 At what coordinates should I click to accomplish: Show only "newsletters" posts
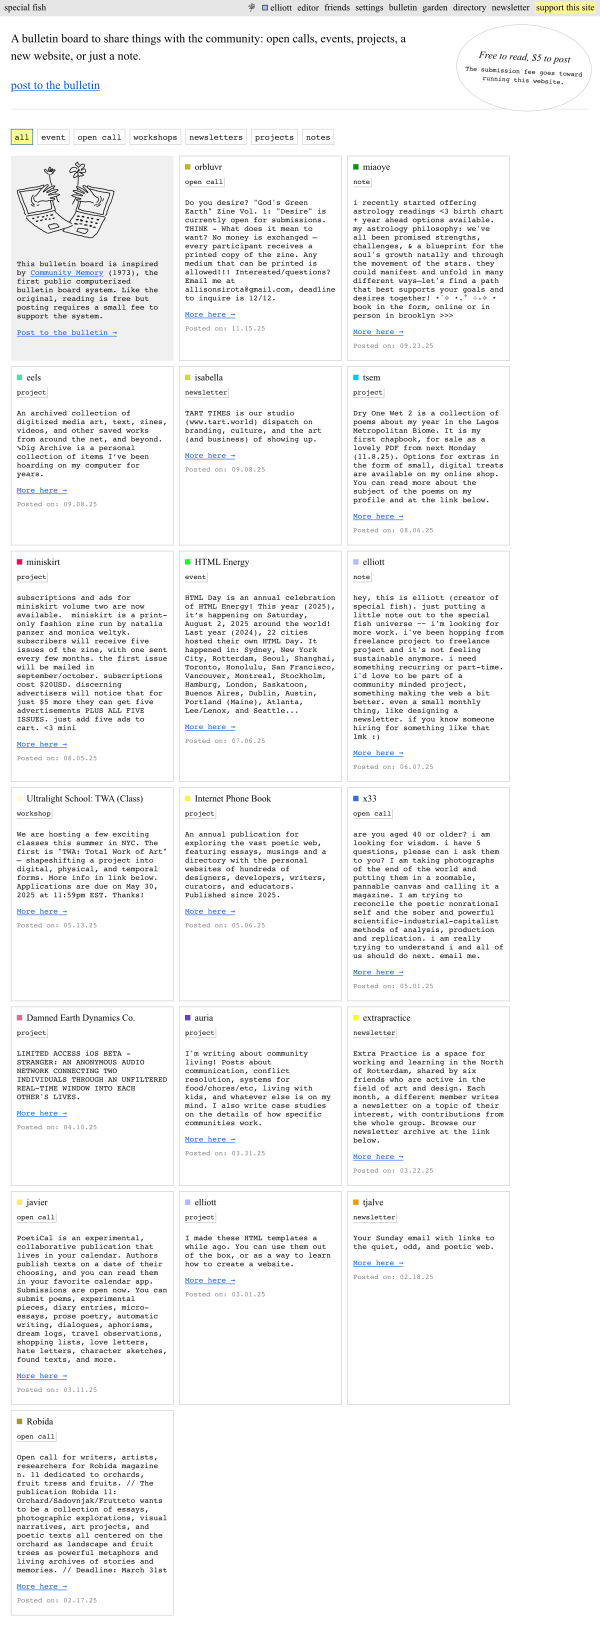point(216,137)
